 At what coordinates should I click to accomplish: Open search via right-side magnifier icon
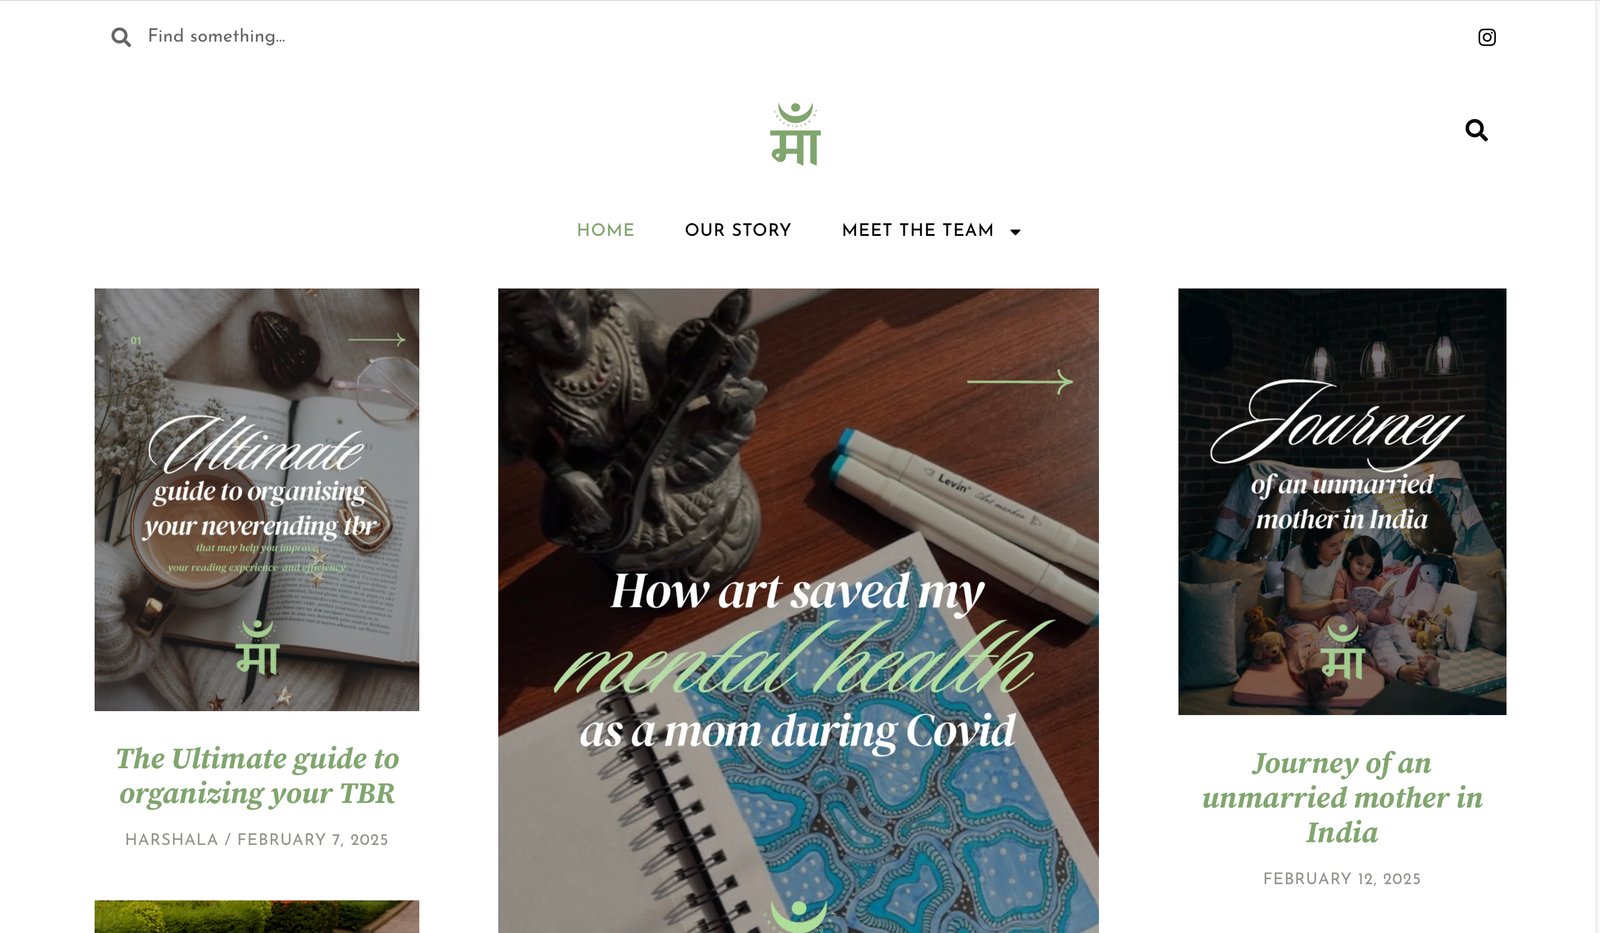click(x=1476, y=130)
